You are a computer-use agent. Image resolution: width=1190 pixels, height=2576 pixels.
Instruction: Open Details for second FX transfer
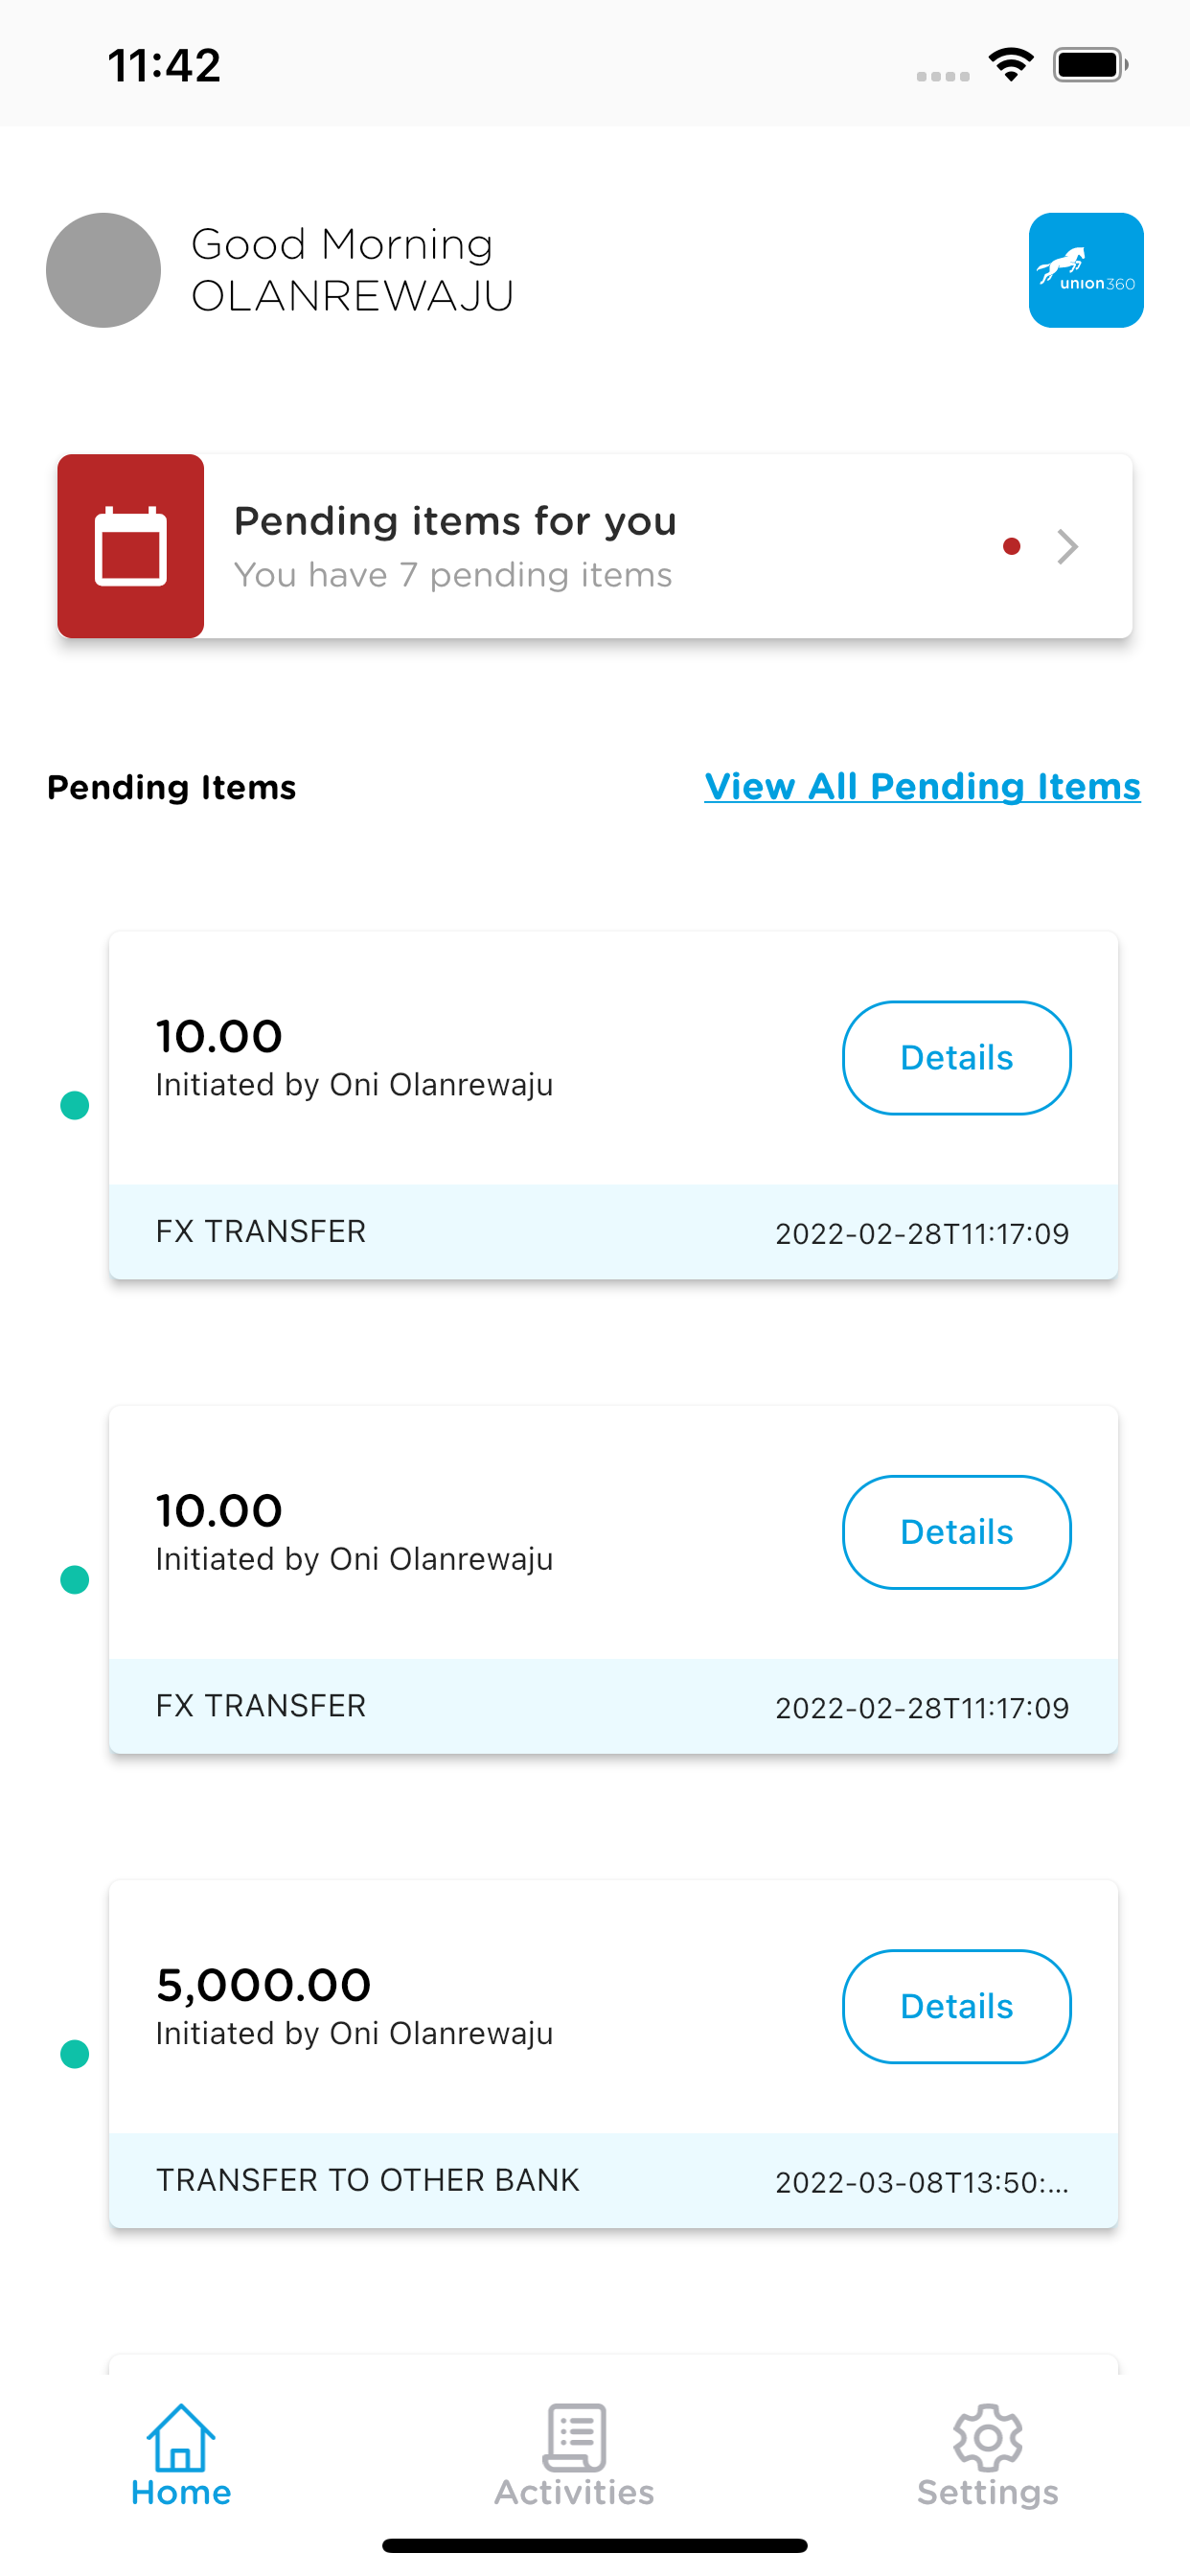956,1532
